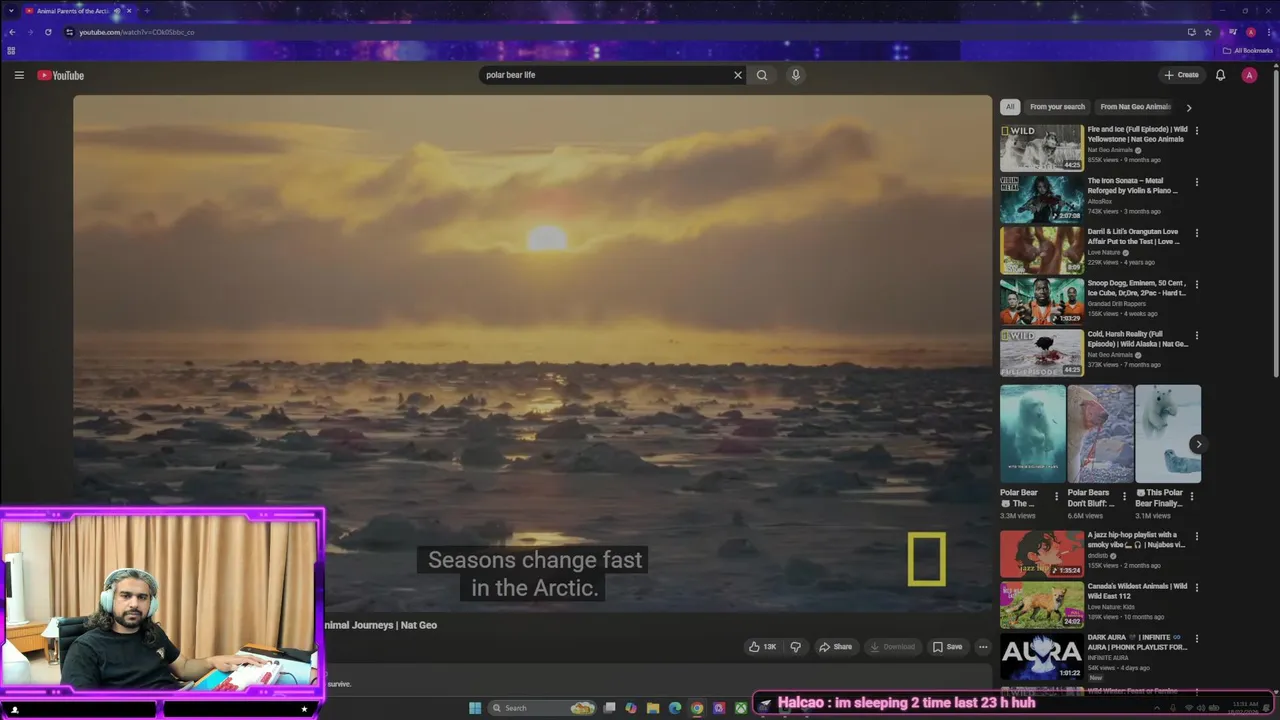This screenshot has height=720, width=1280.
Task: Open Chrome from the taskbar
Action: click(697, 708)
